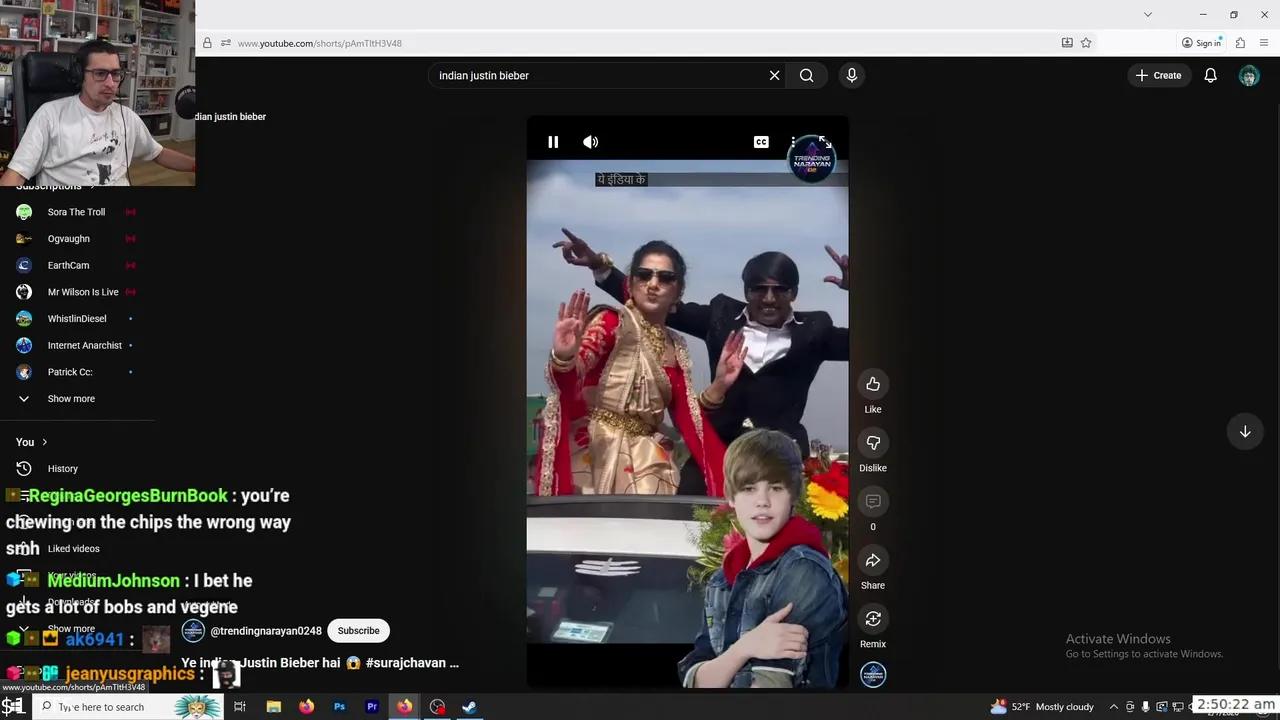Bookmark this page with the star icon
The height and width of the screenshot is (720, 1280).
click(1086, 43)
